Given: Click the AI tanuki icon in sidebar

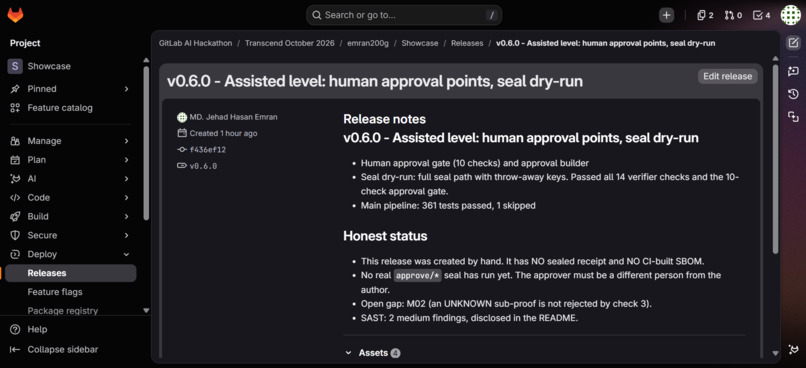Looking at the screenshot, I should click(15, 179).
